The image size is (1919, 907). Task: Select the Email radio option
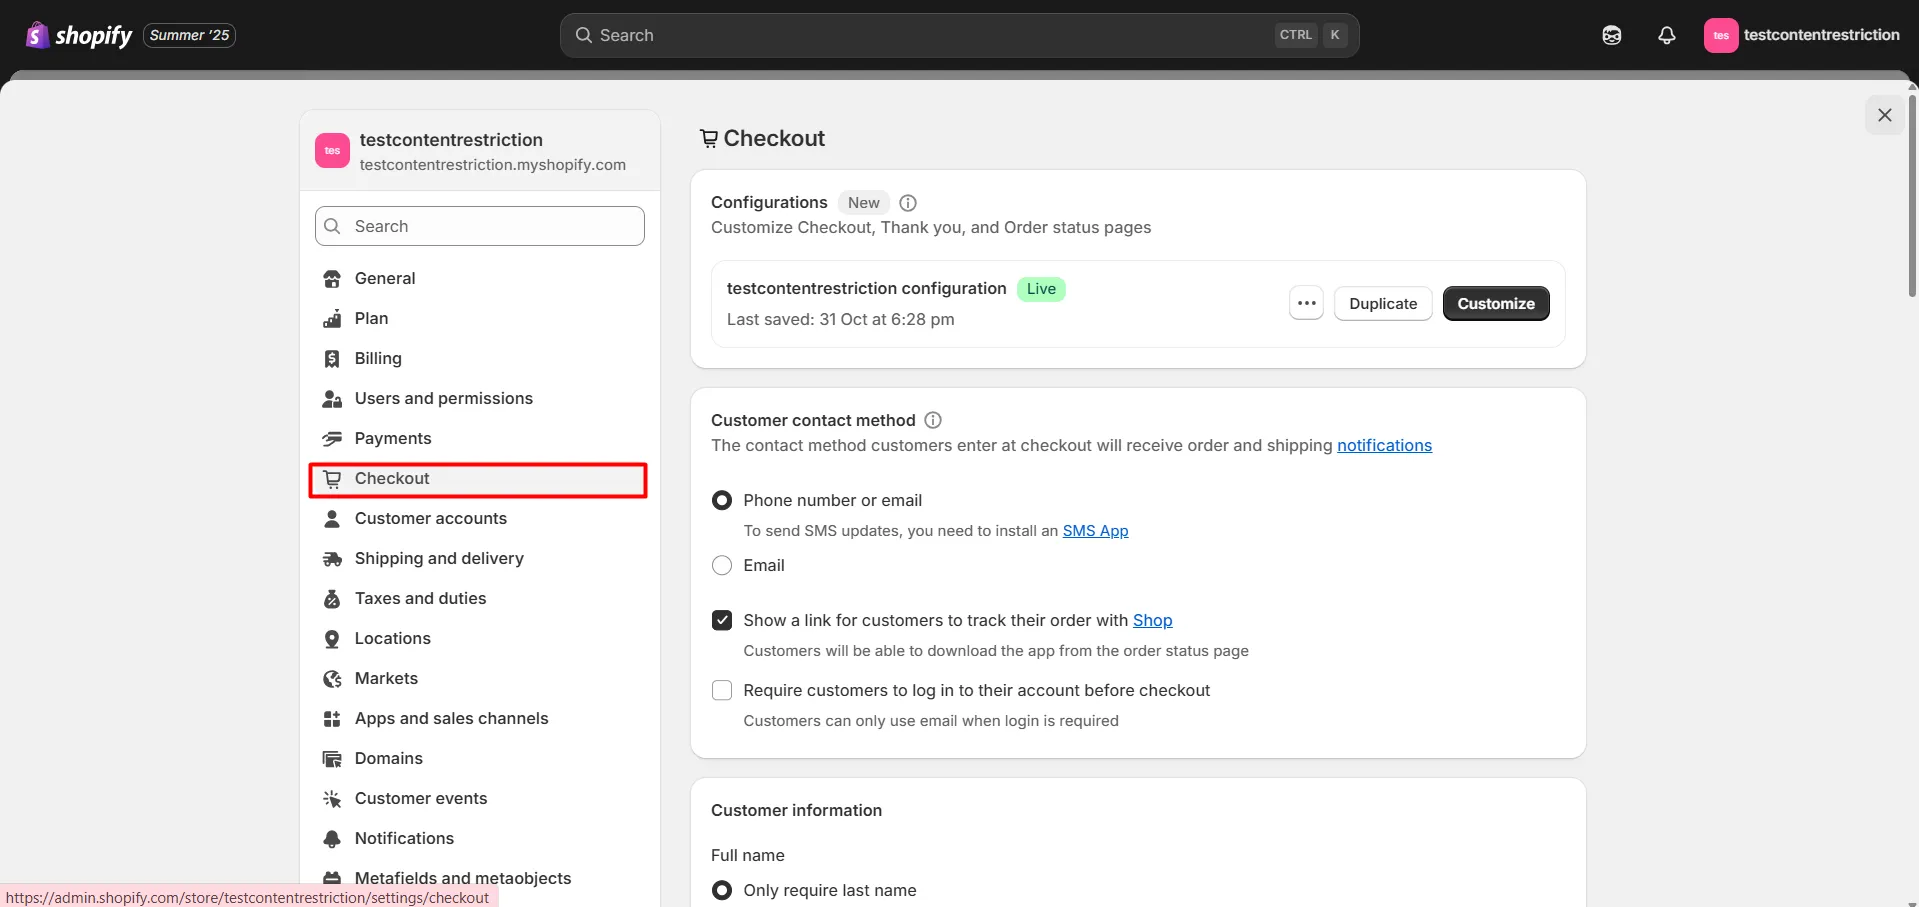tap(722, 565)
